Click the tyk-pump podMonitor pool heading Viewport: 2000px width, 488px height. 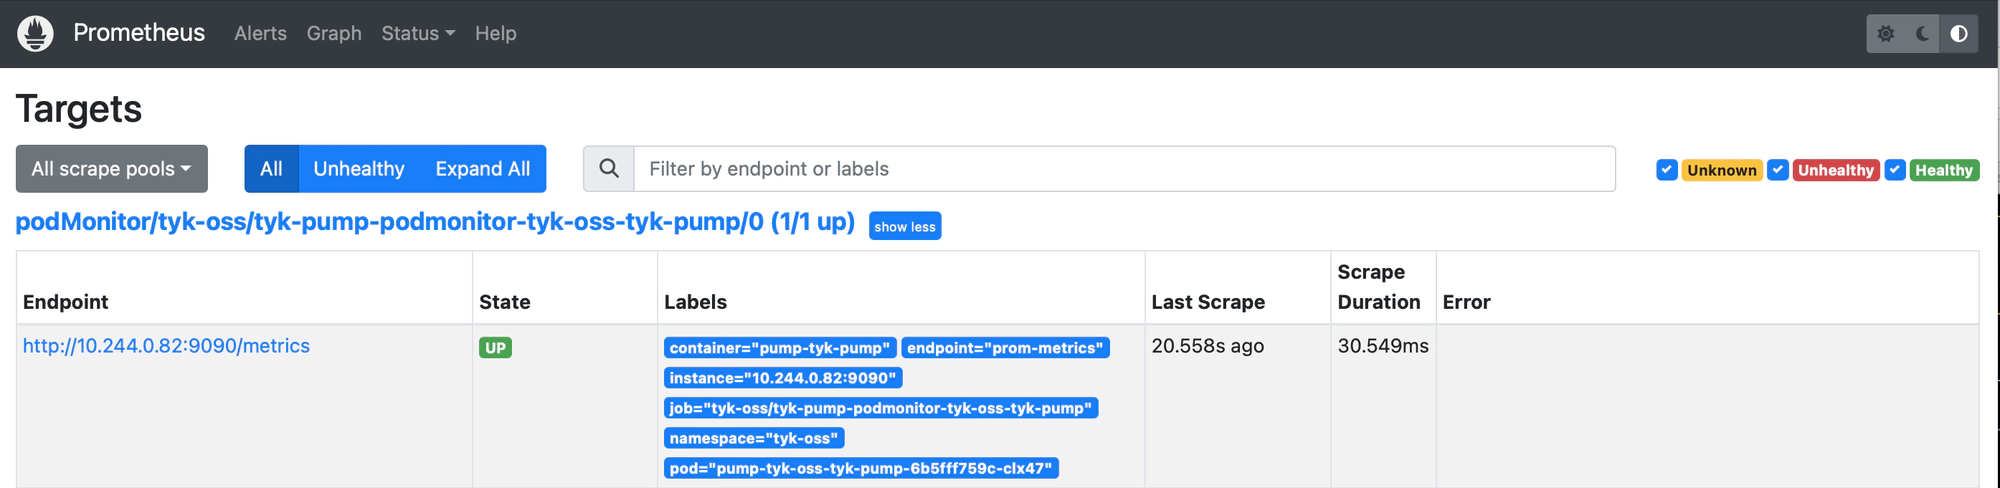pos(435,222)
